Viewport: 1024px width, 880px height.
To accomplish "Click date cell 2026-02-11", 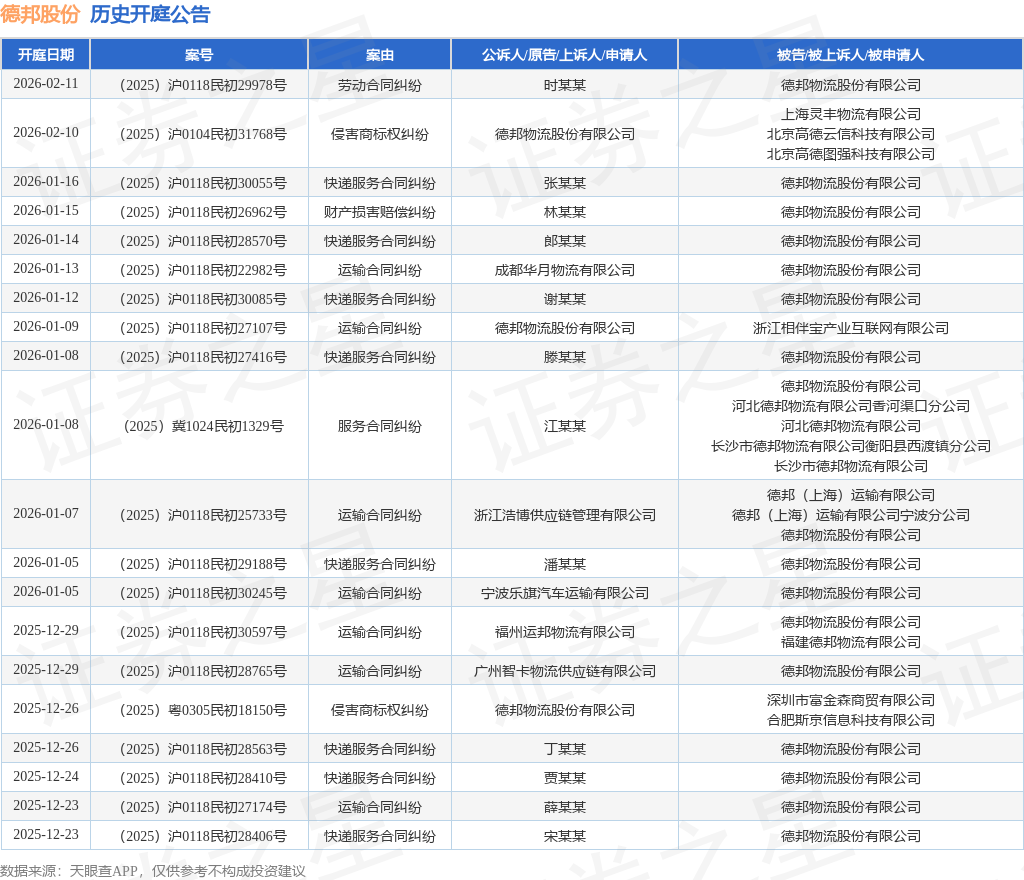I will click(46, 84).
